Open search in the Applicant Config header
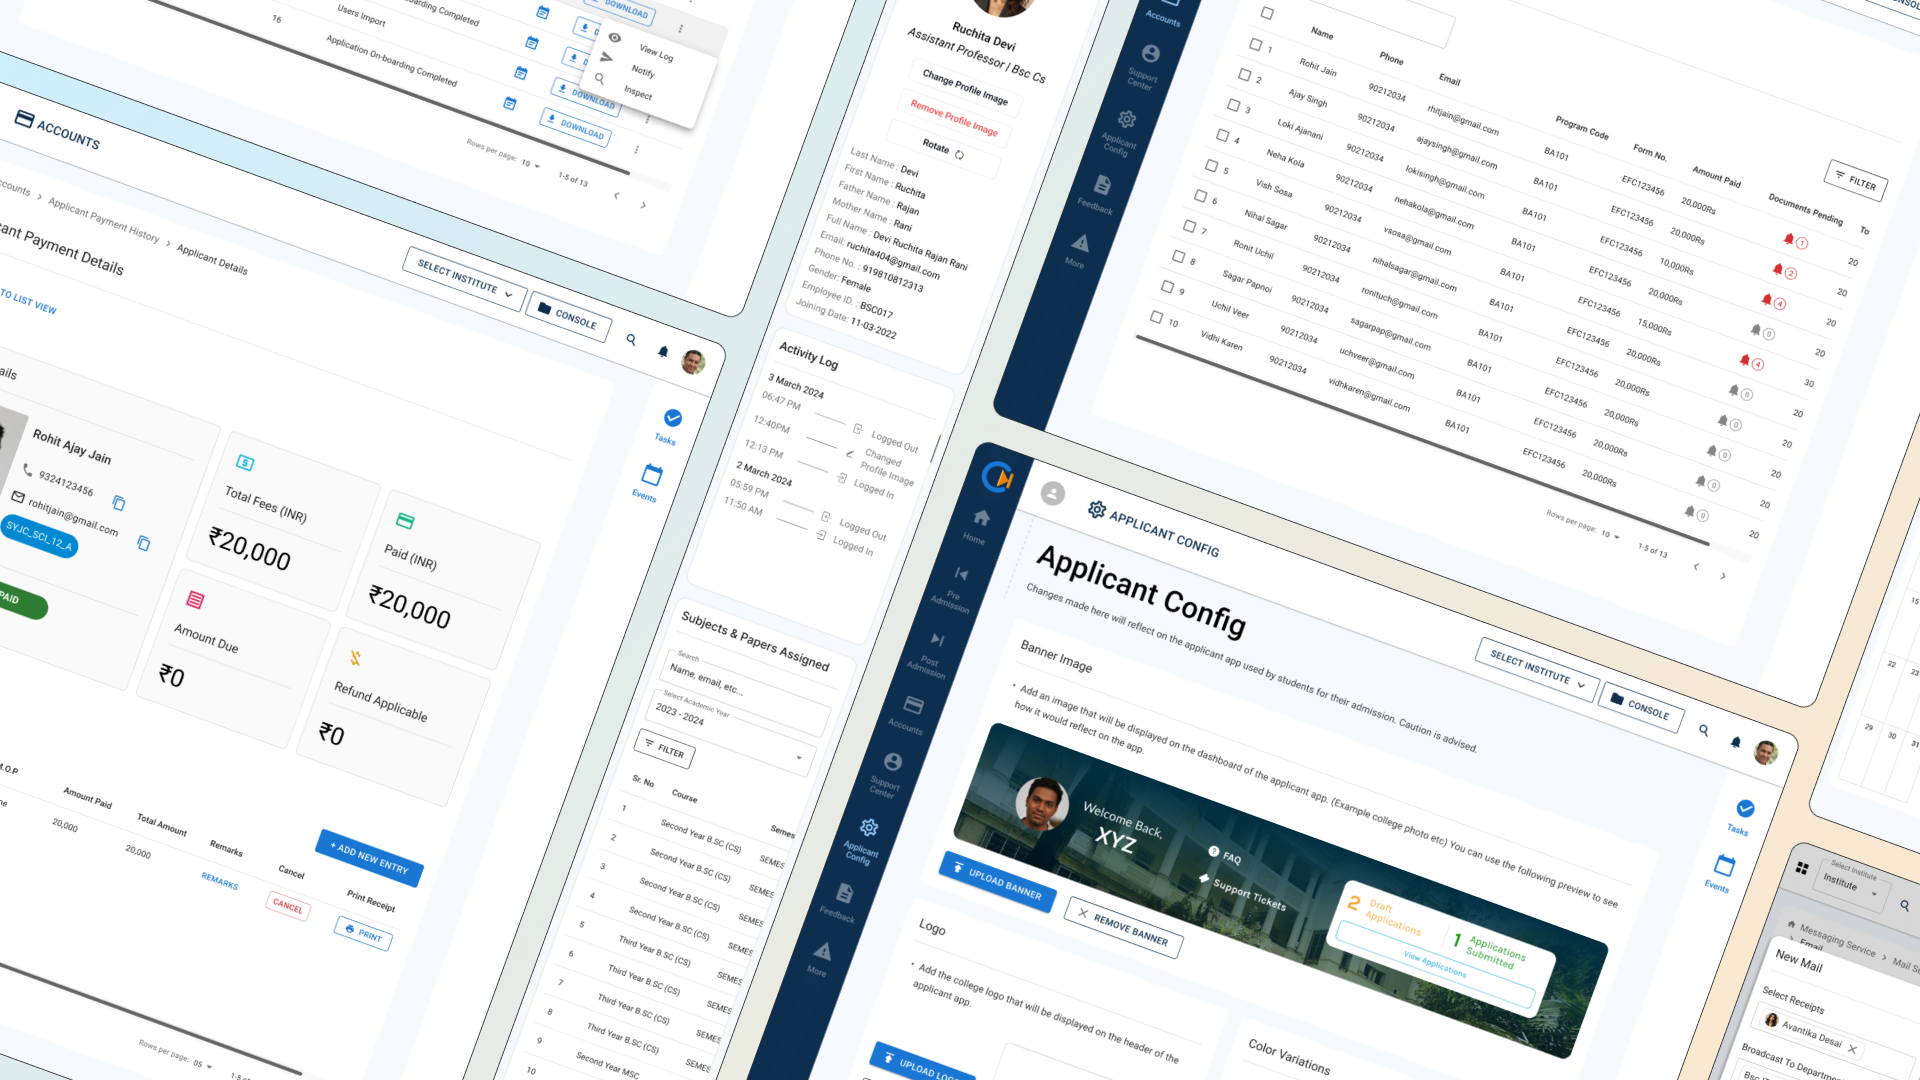The height and width of the screenshot is (1080, 1920). coord(1704,729)
